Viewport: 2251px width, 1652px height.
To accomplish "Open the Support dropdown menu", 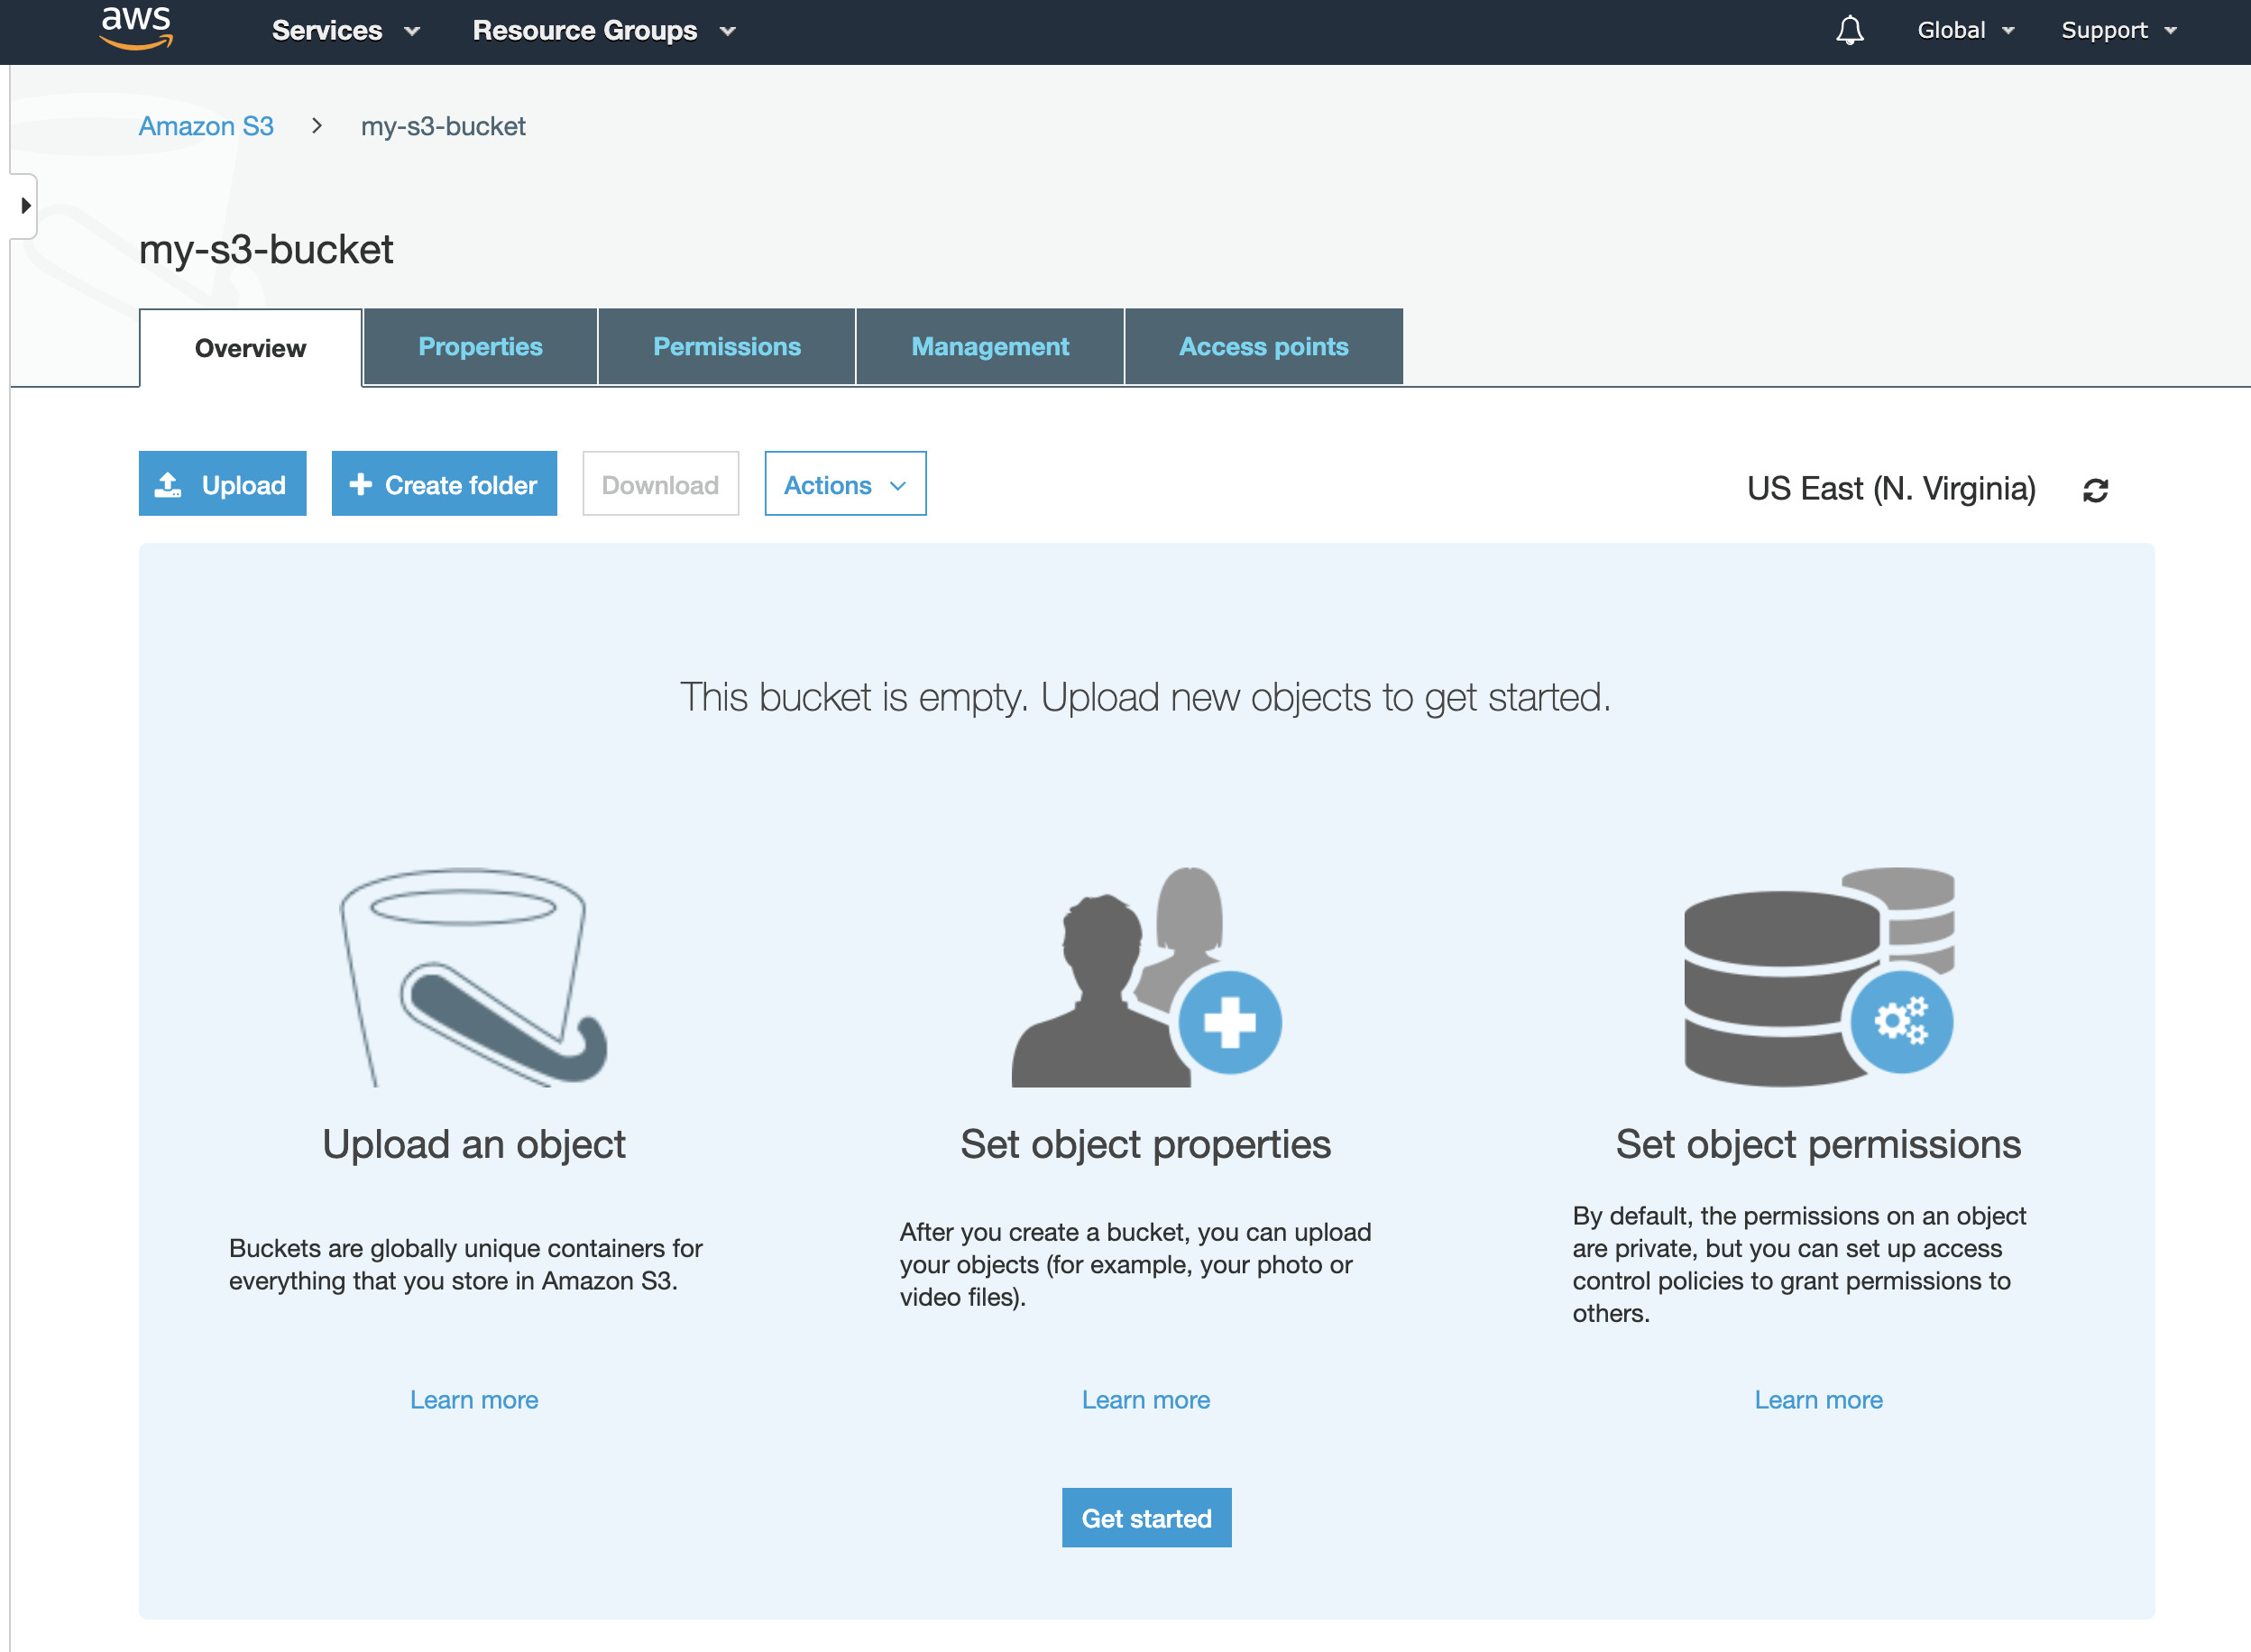I will coord(2118,31).
